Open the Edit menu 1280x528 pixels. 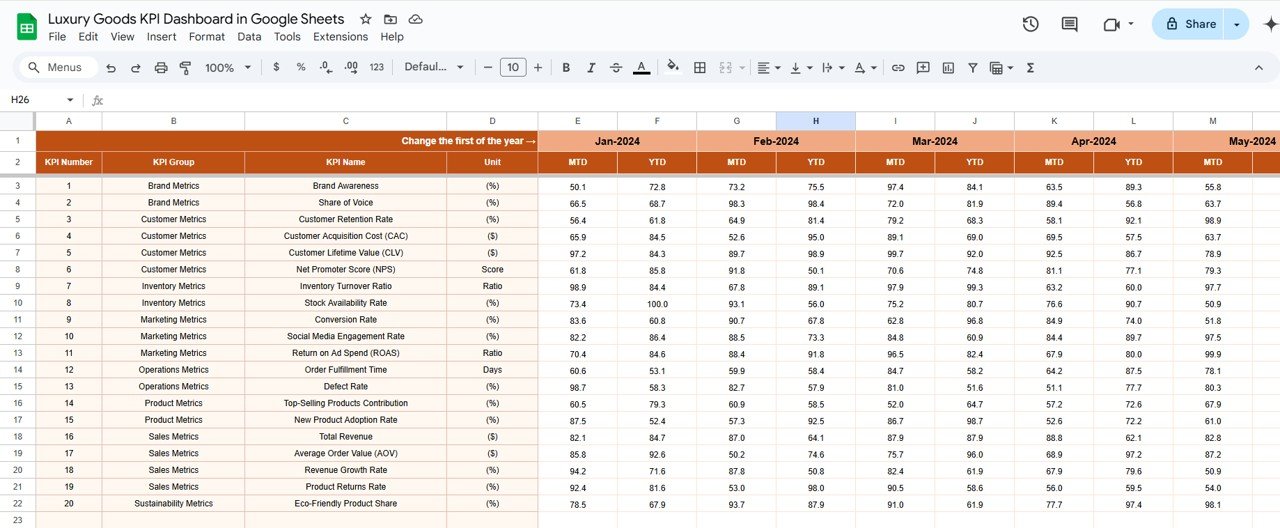coord(88,37)
